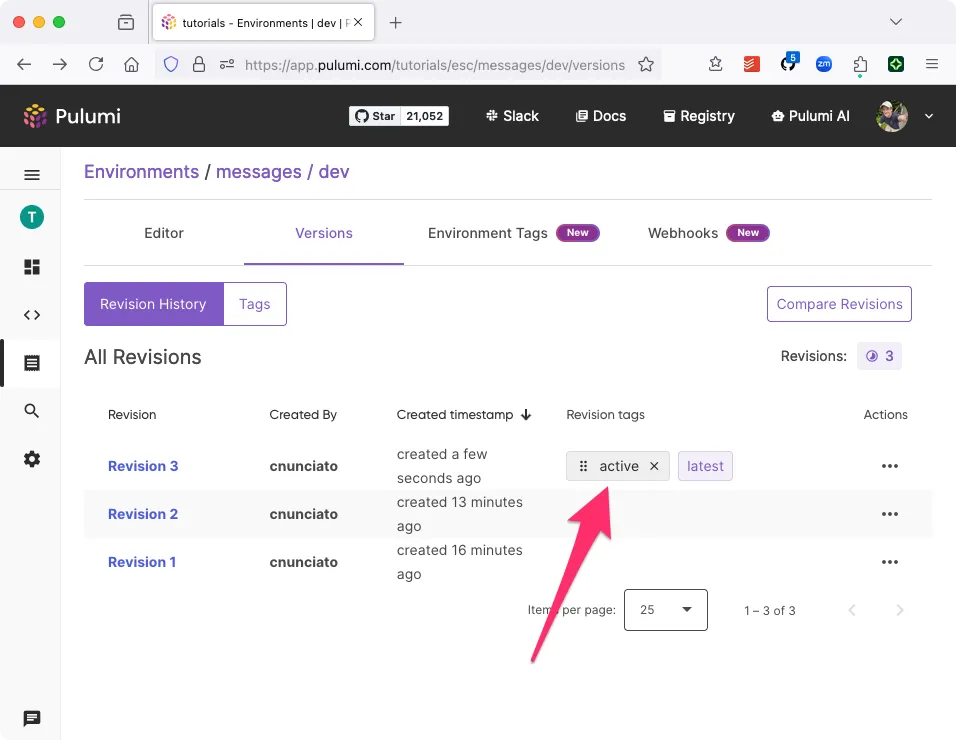Expand the user account dropdown chevron
The height and width of the screenshot is (740, 956).
[929, 116]
